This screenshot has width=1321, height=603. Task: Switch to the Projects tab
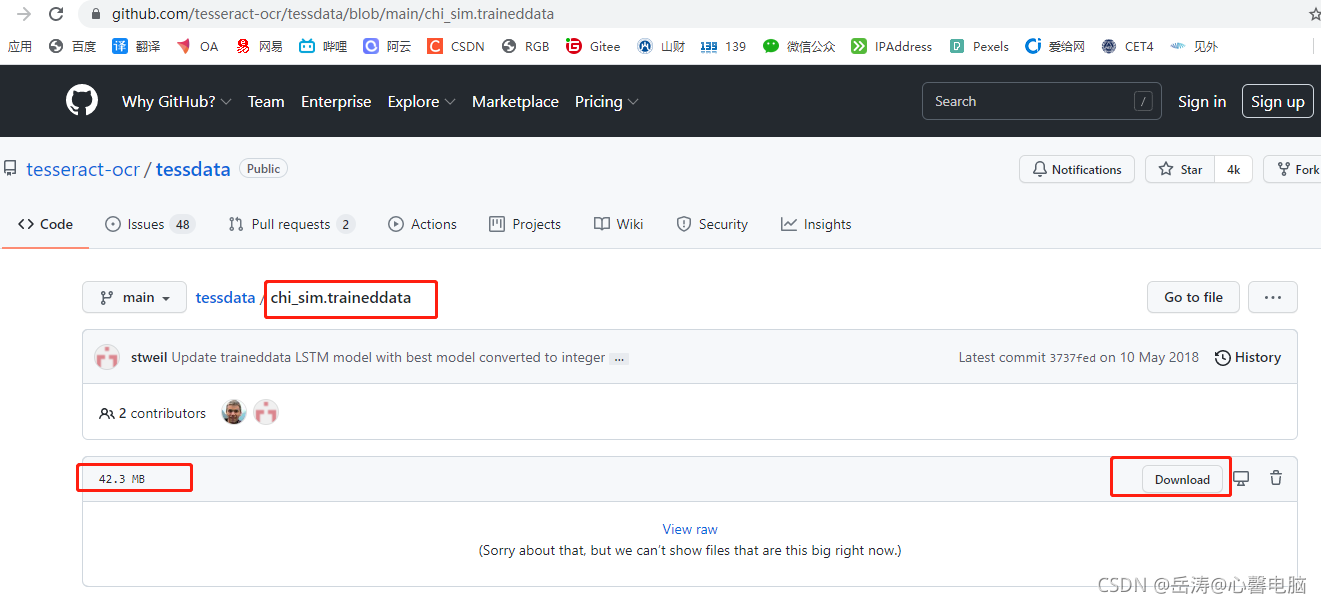pos(525,224)
